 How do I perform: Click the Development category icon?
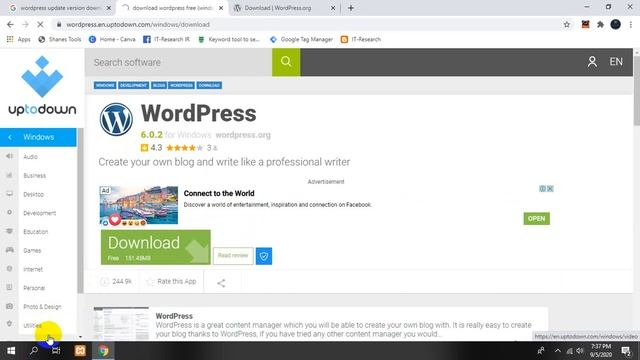9,213
